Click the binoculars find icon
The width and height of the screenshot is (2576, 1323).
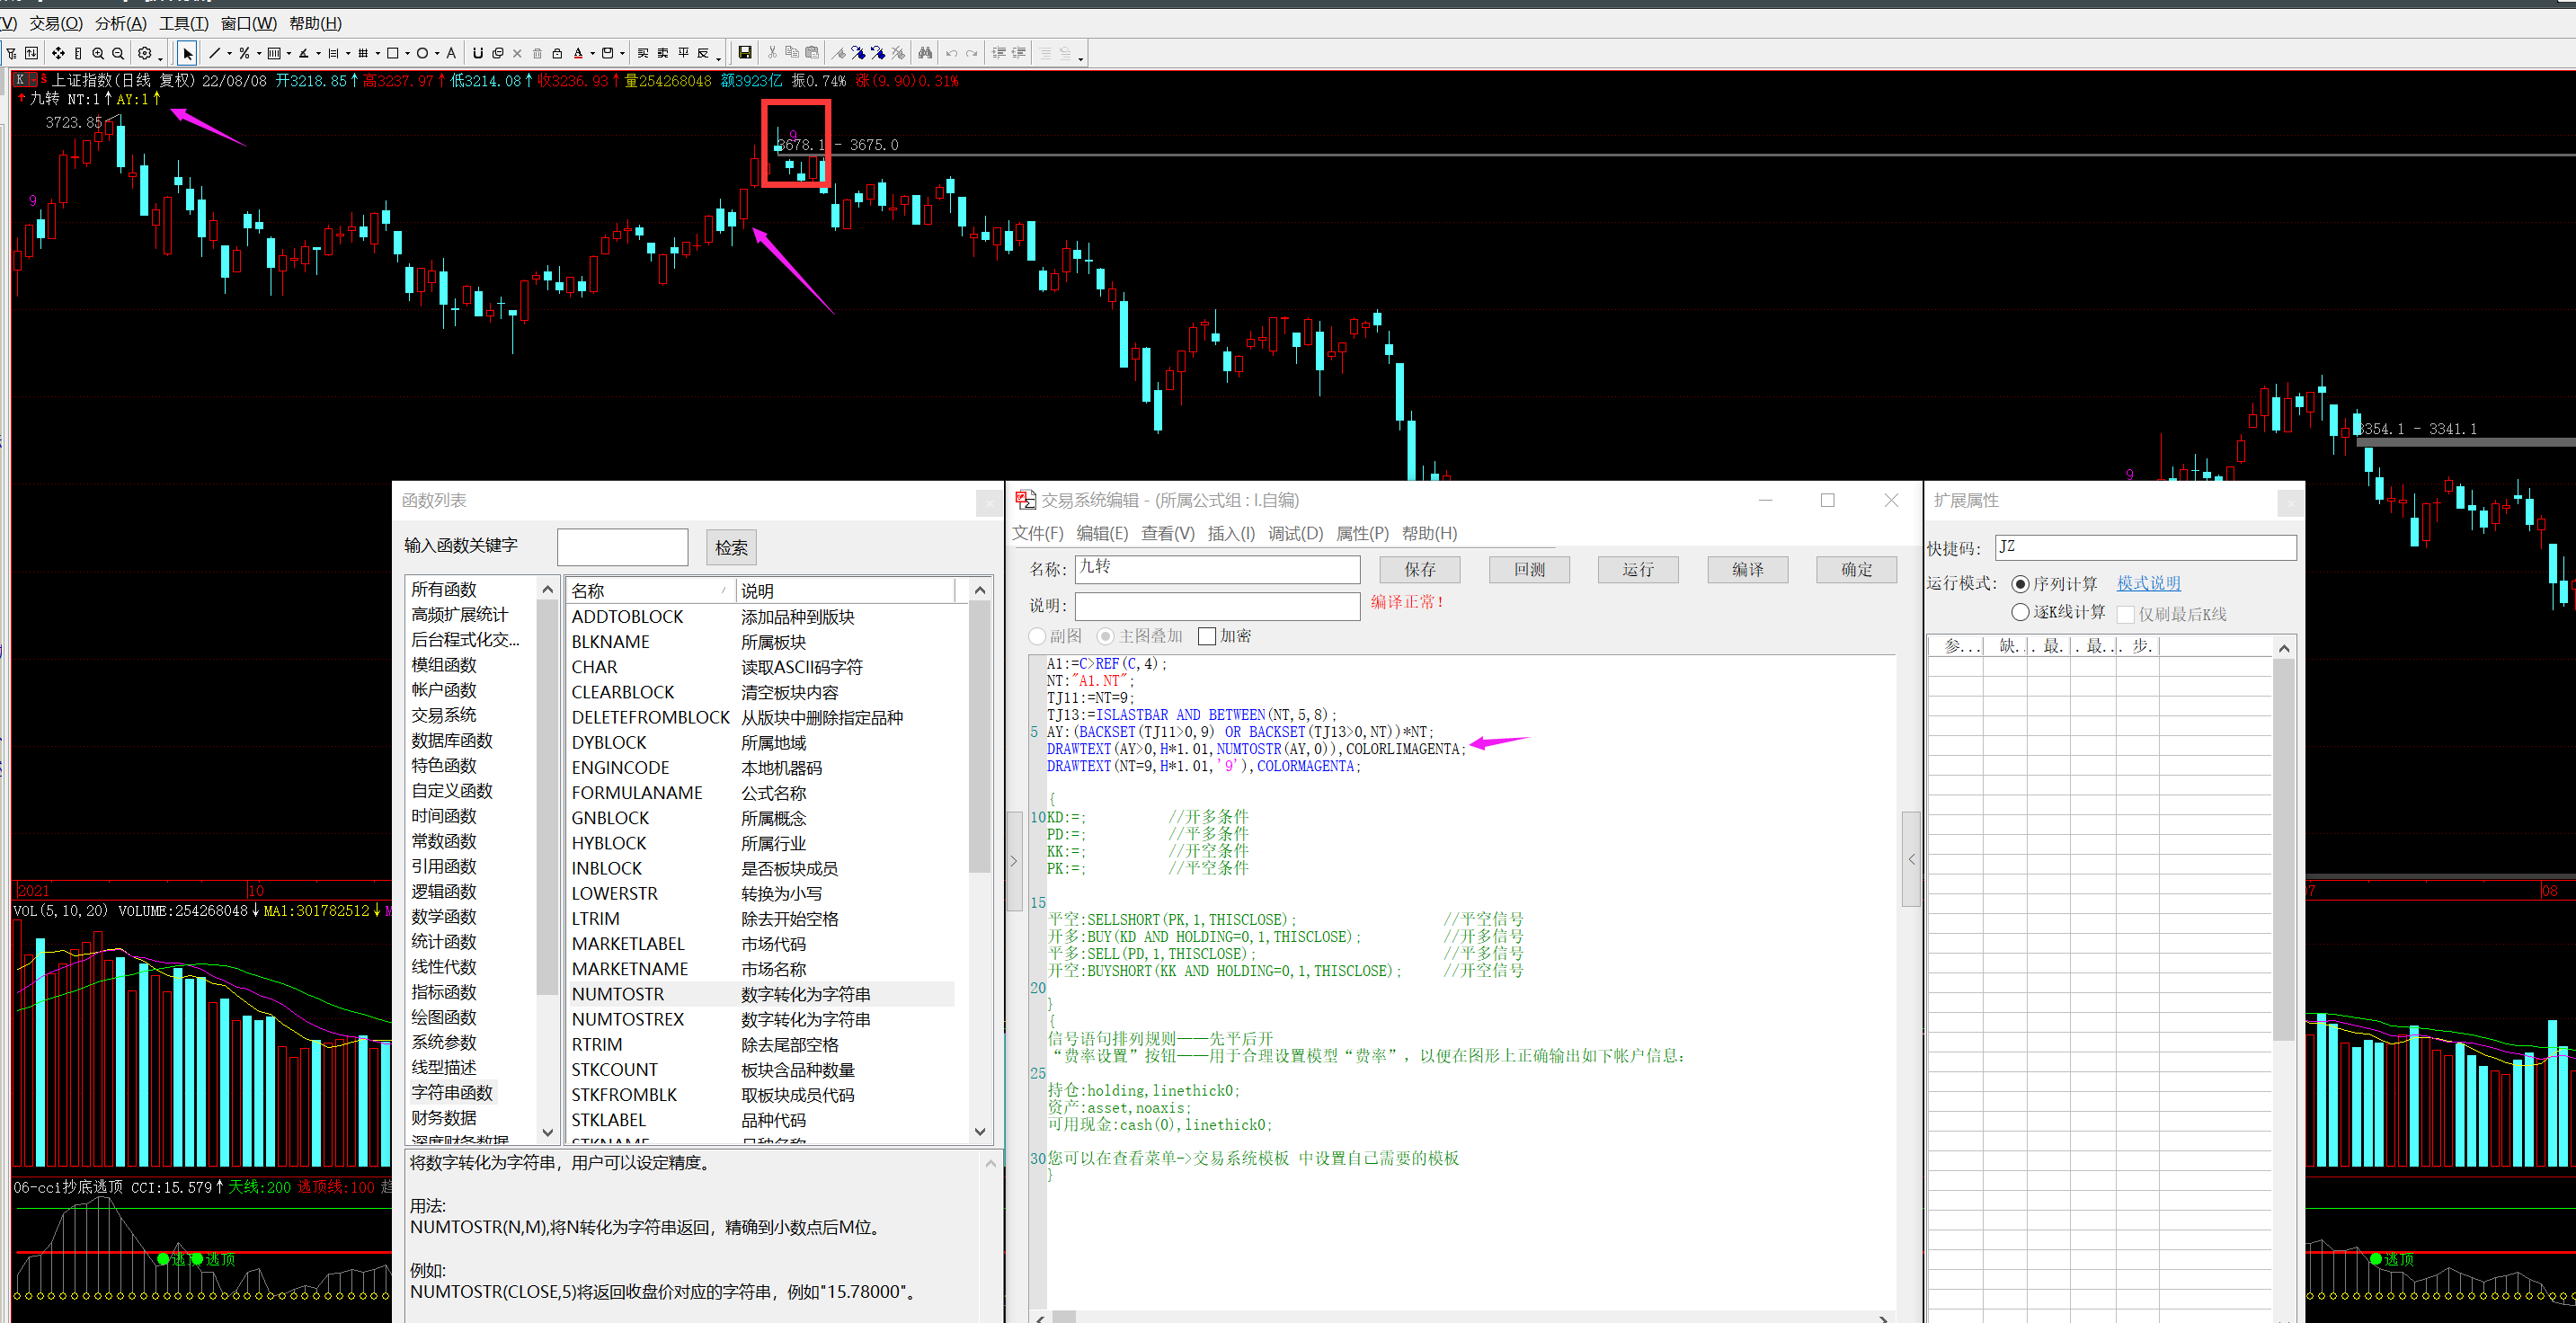coord(925,53)
